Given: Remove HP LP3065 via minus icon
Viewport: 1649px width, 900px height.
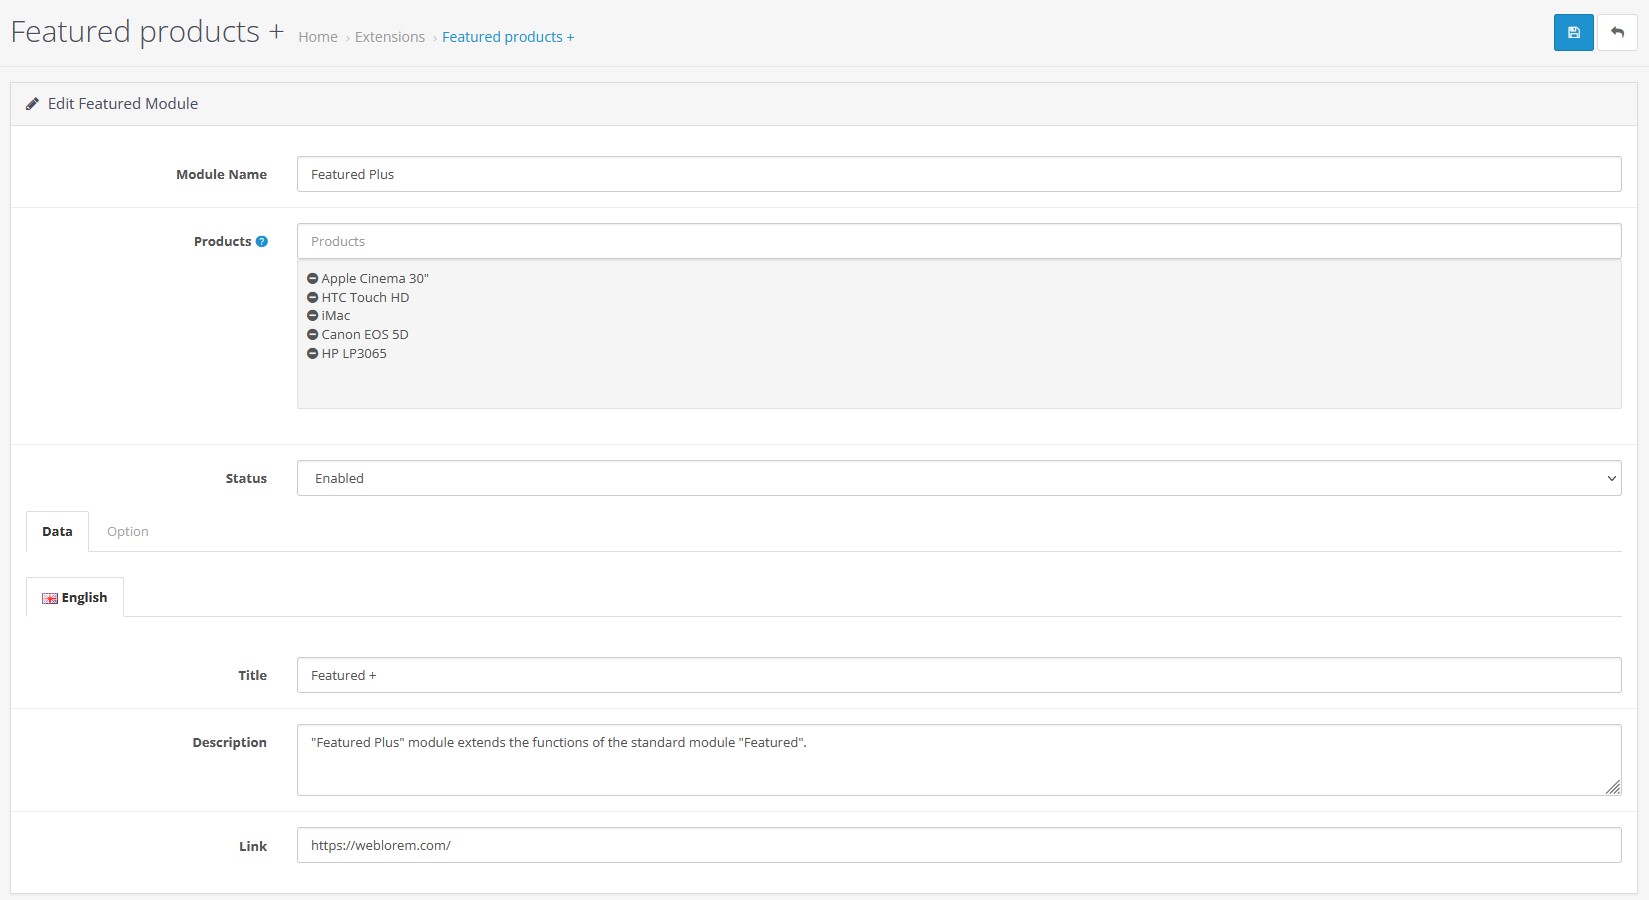Looking at the screenshot, I should pyautogui.click(x=313, y=354).
